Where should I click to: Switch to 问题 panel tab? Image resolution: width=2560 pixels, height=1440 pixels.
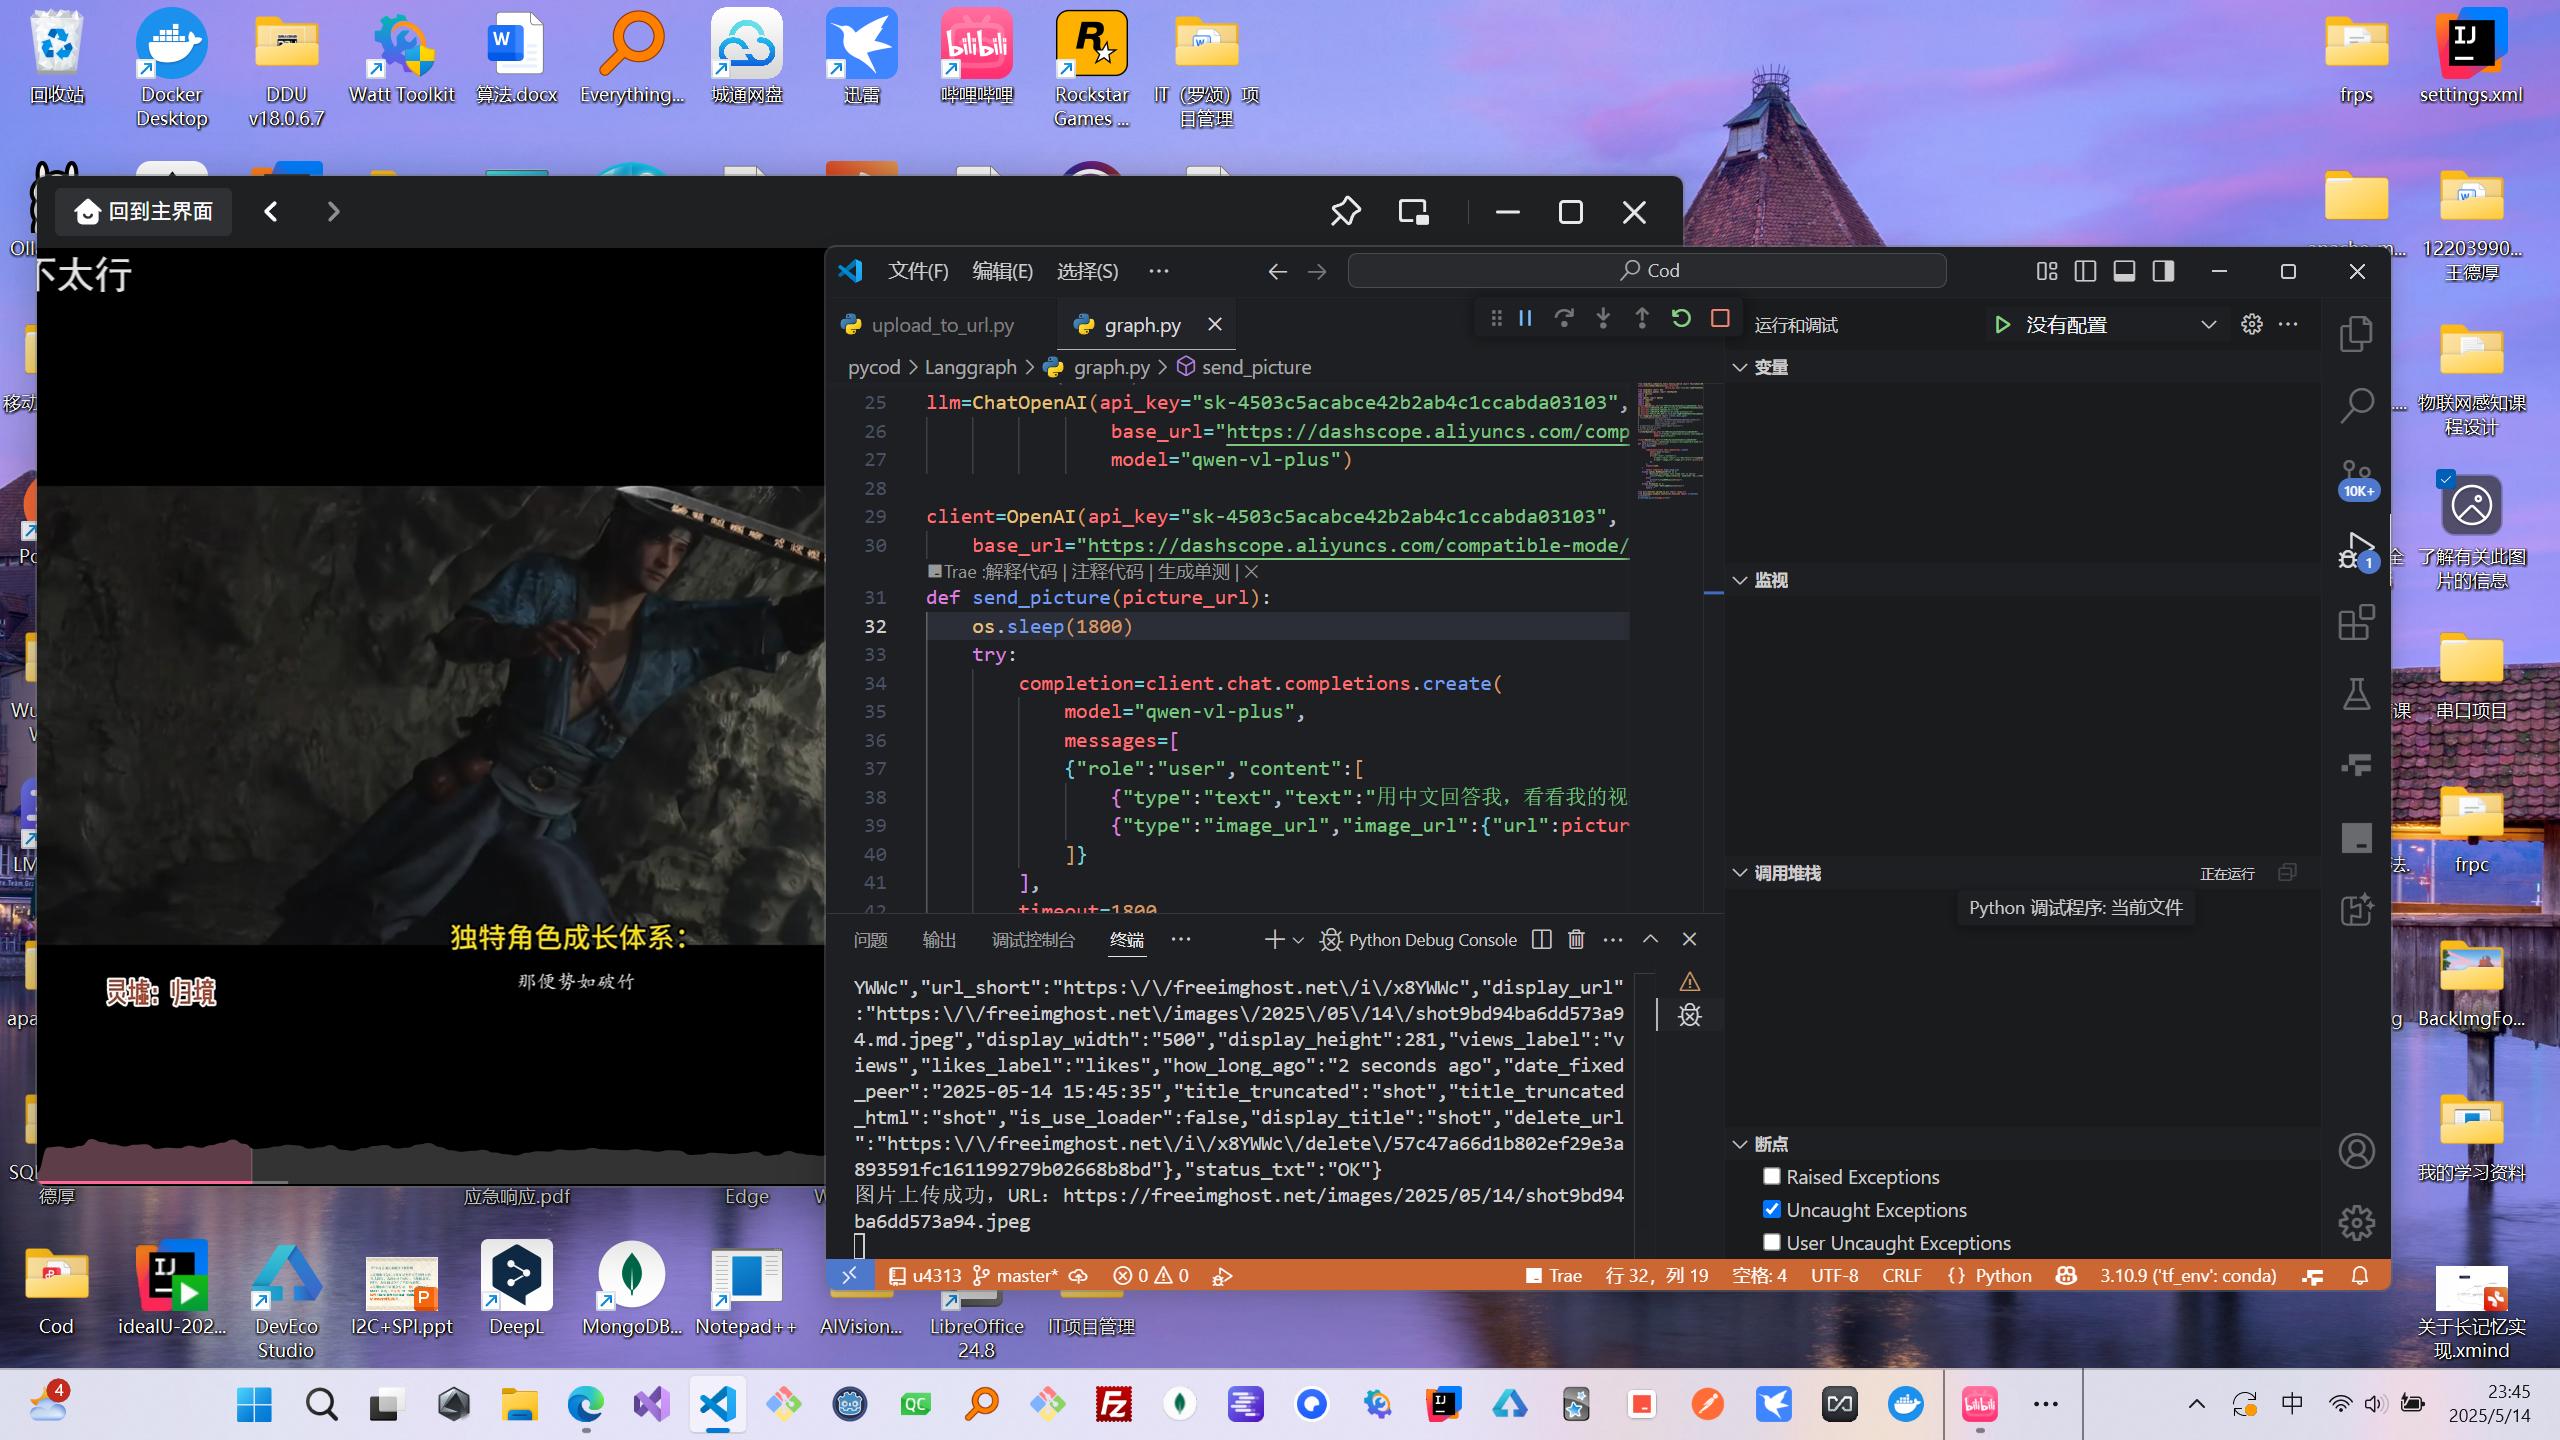(870, 940)
